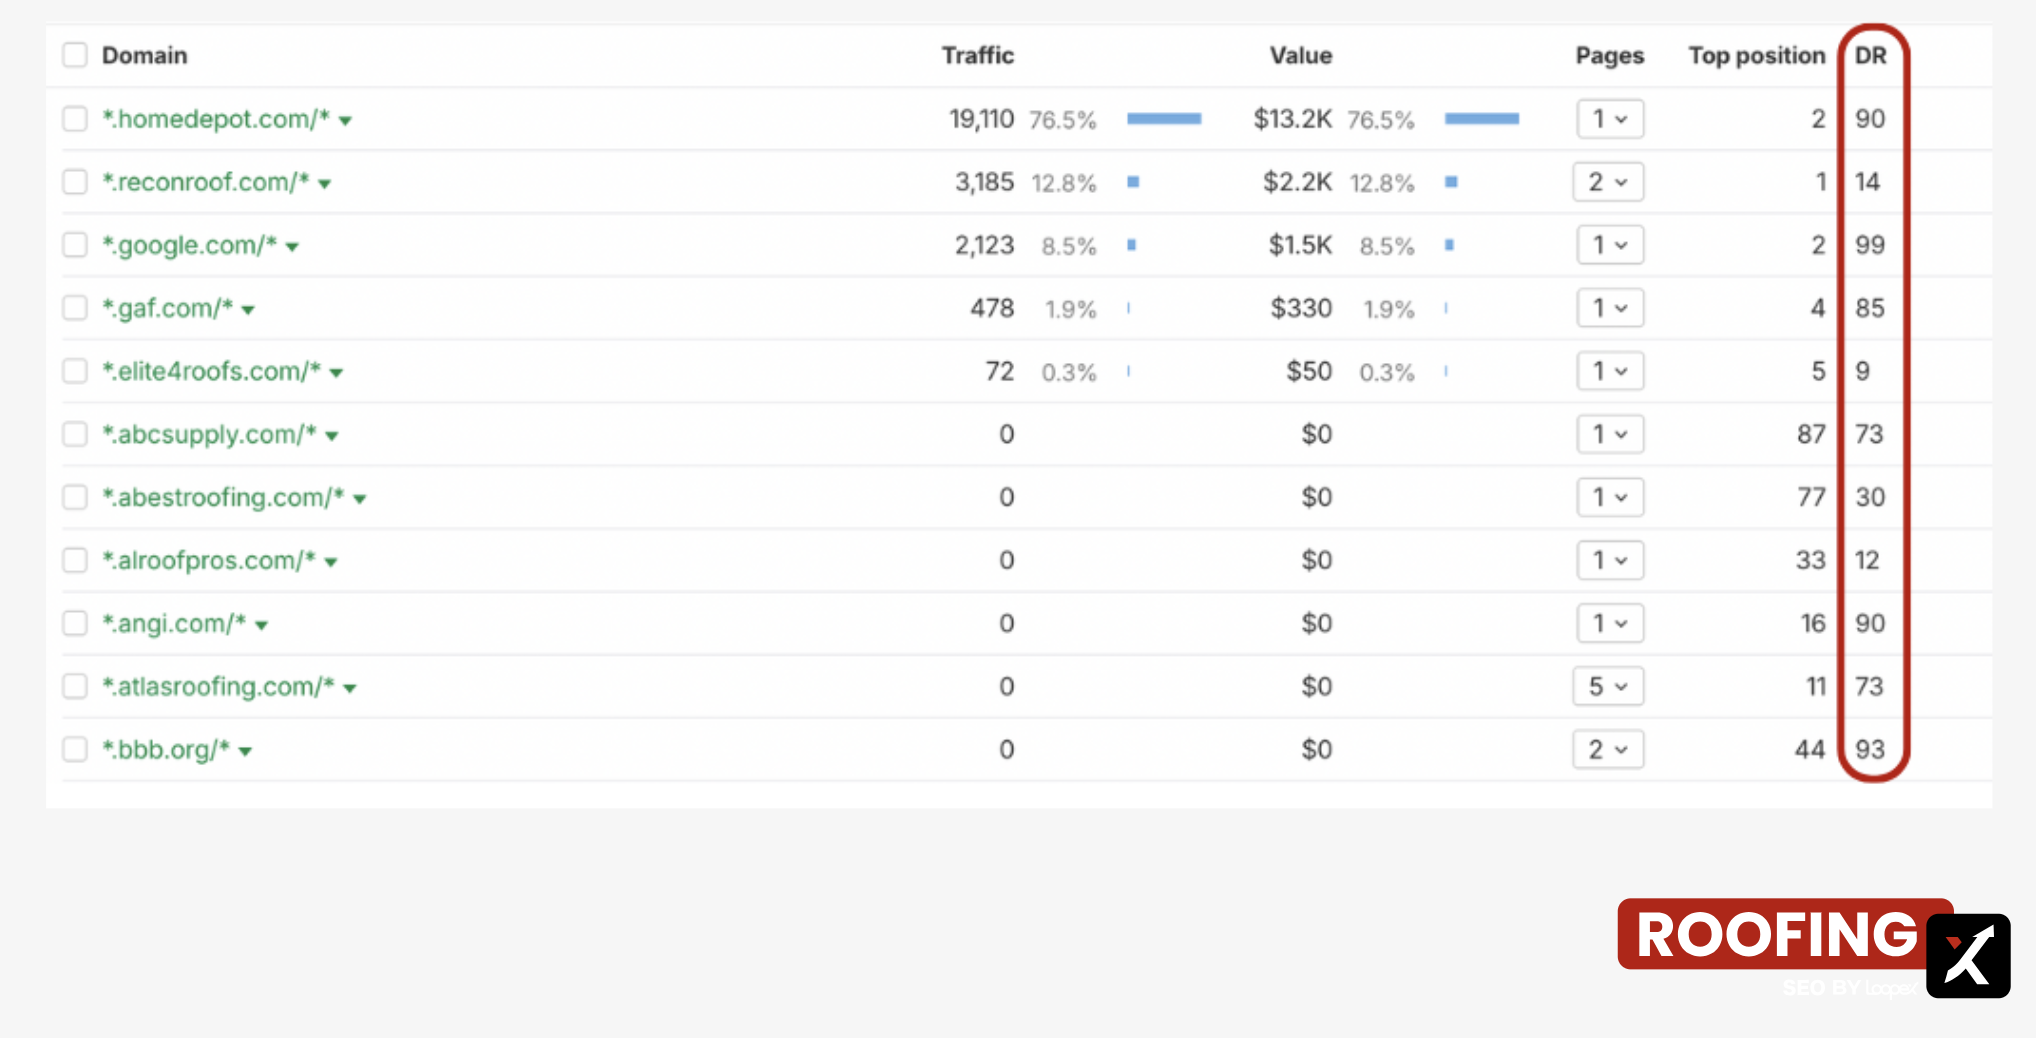This screenshot has width=2036, height=1038.
Task: Open the Pages dropdown for homedepot.com
Action: pos(1610,119)
